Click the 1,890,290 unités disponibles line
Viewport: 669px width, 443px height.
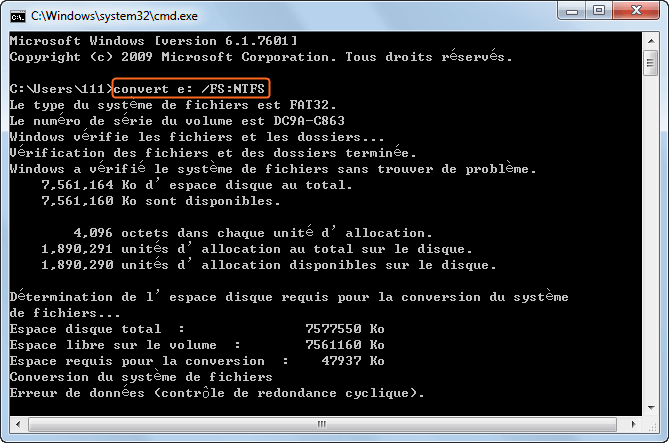[268, 265]
